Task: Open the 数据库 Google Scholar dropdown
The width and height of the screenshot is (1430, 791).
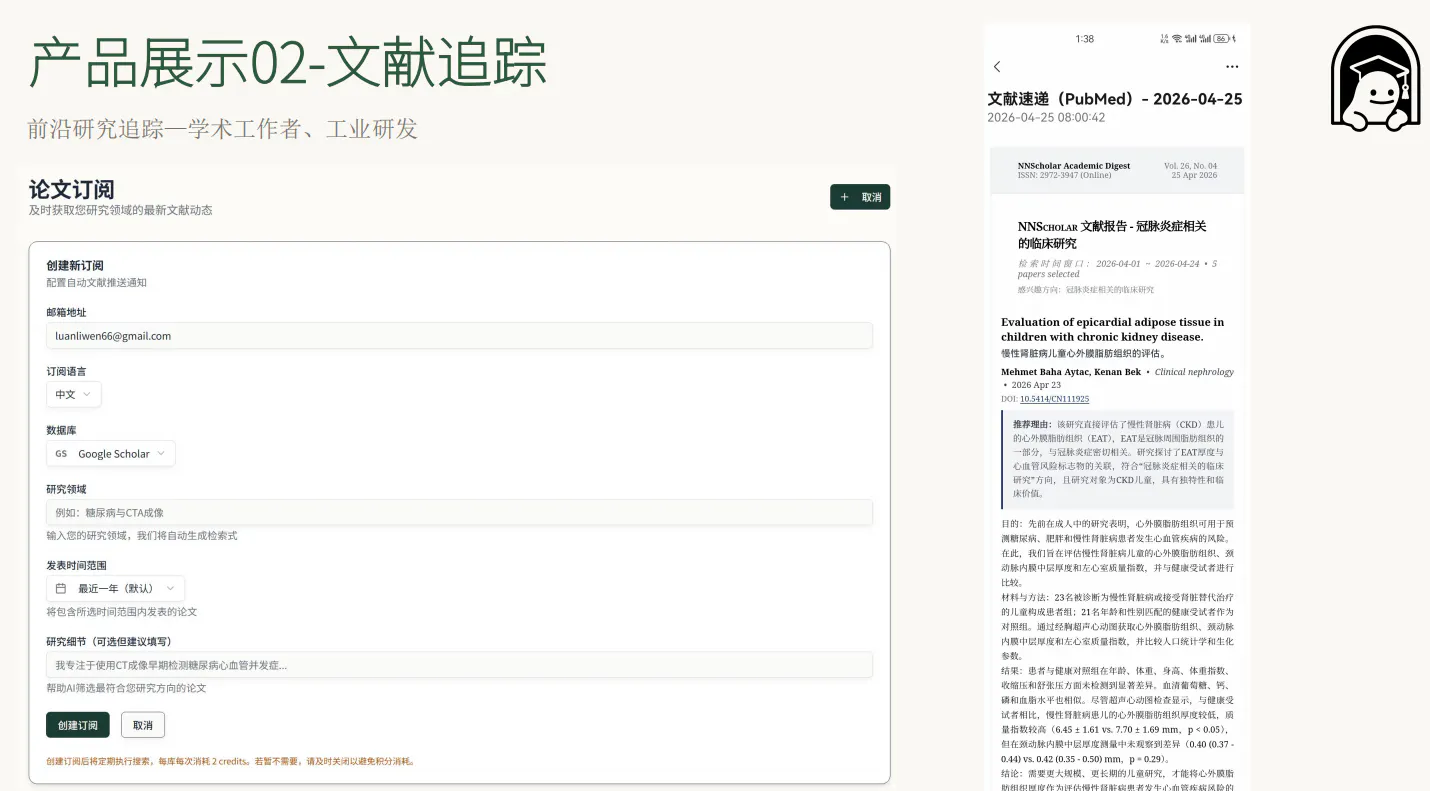Action: pyautogui.click(x=111, y=454)
